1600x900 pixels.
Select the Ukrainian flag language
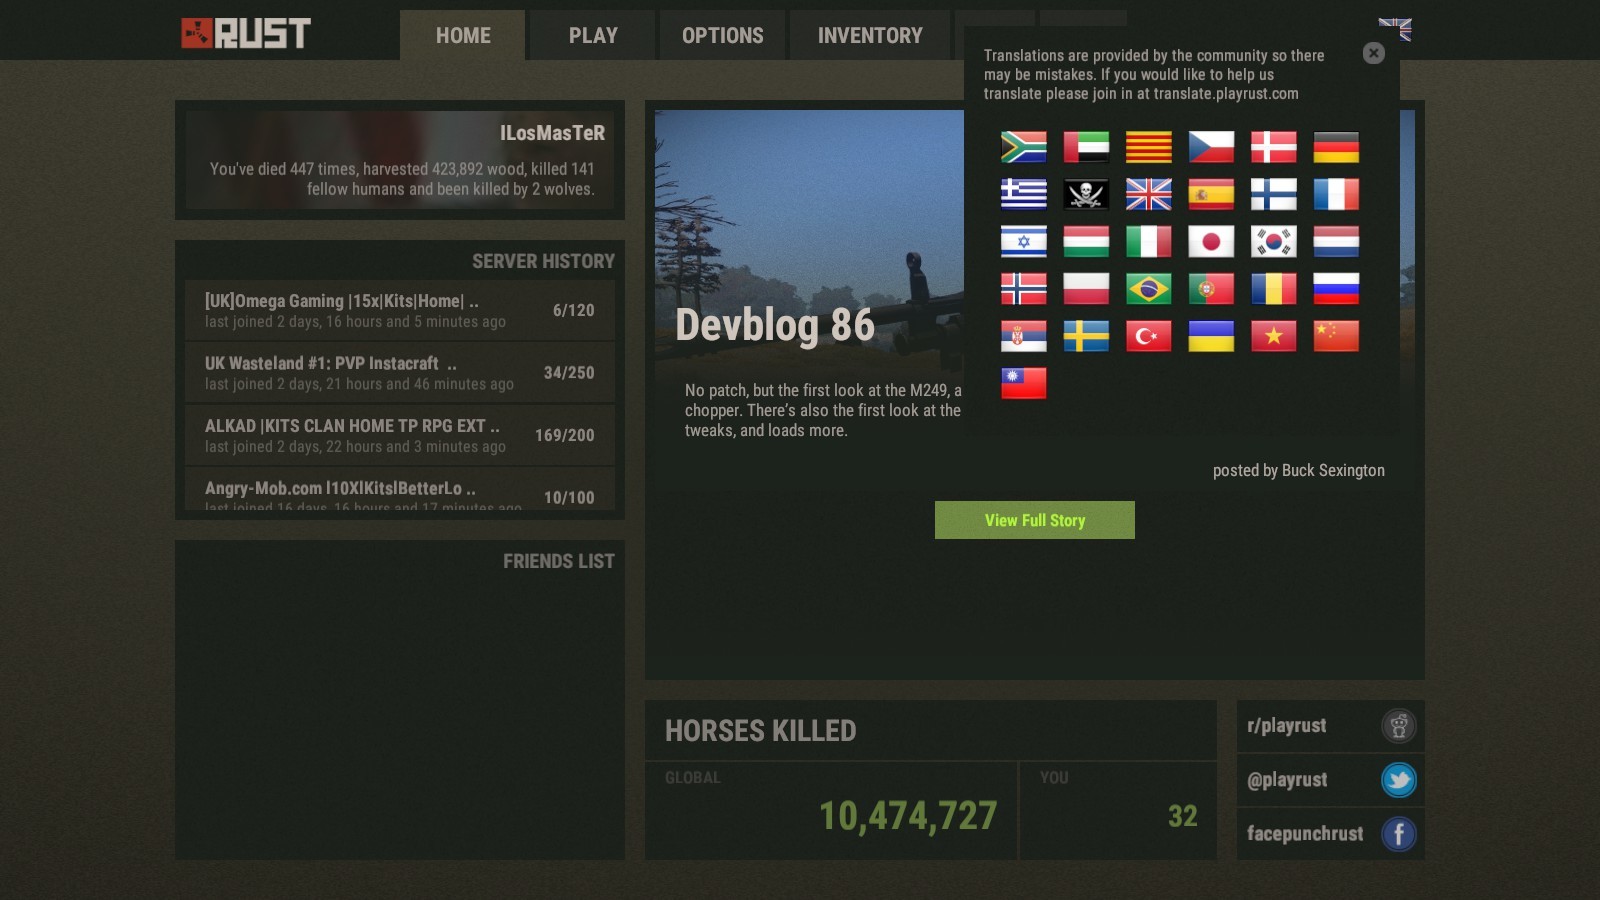(x=1211, y=335)
